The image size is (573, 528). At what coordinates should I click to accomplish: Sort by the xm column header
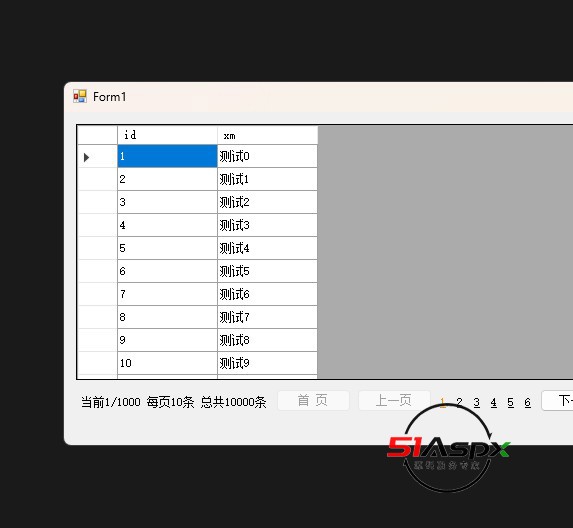[267, 135]
